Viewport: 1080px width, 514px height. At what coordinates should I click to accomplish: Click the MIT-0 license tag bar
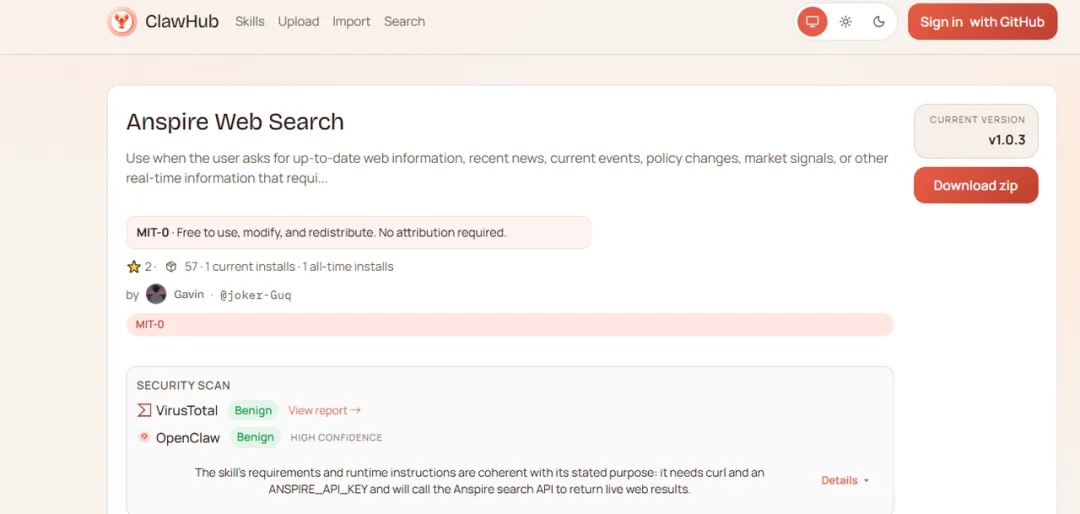coord(510,325)
